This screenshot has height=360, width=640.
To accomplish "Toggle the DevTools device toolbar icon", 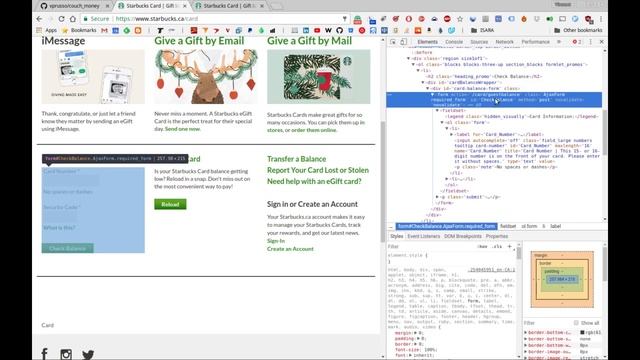I will click(x=403, y=42).
